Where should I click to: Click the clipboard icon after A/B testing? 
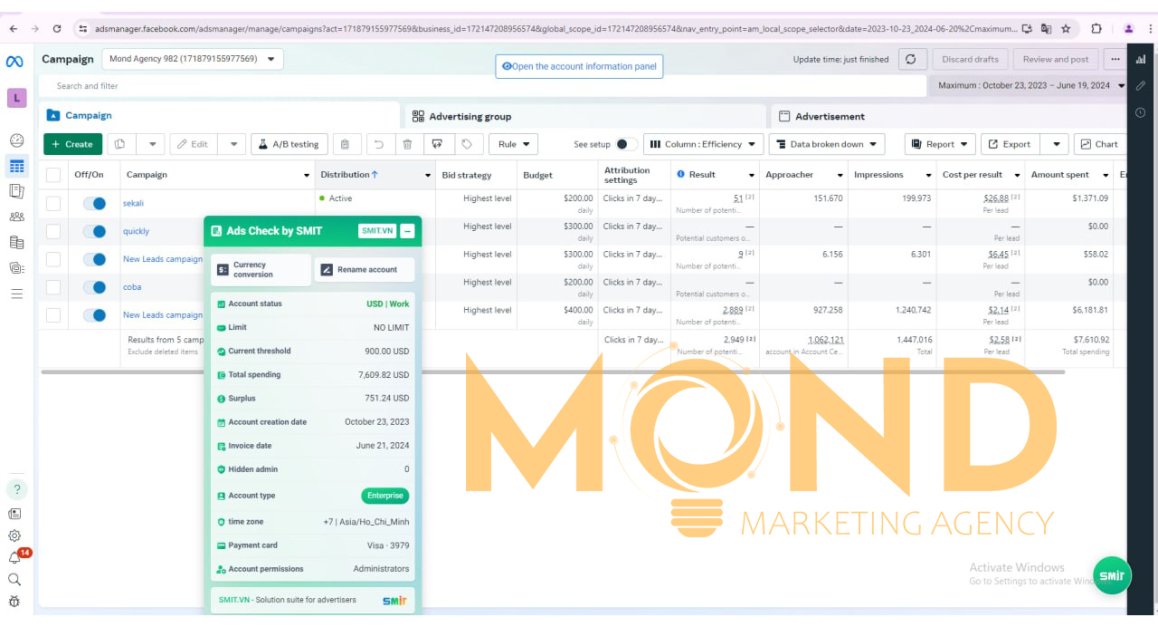click(x=345, y=144)
